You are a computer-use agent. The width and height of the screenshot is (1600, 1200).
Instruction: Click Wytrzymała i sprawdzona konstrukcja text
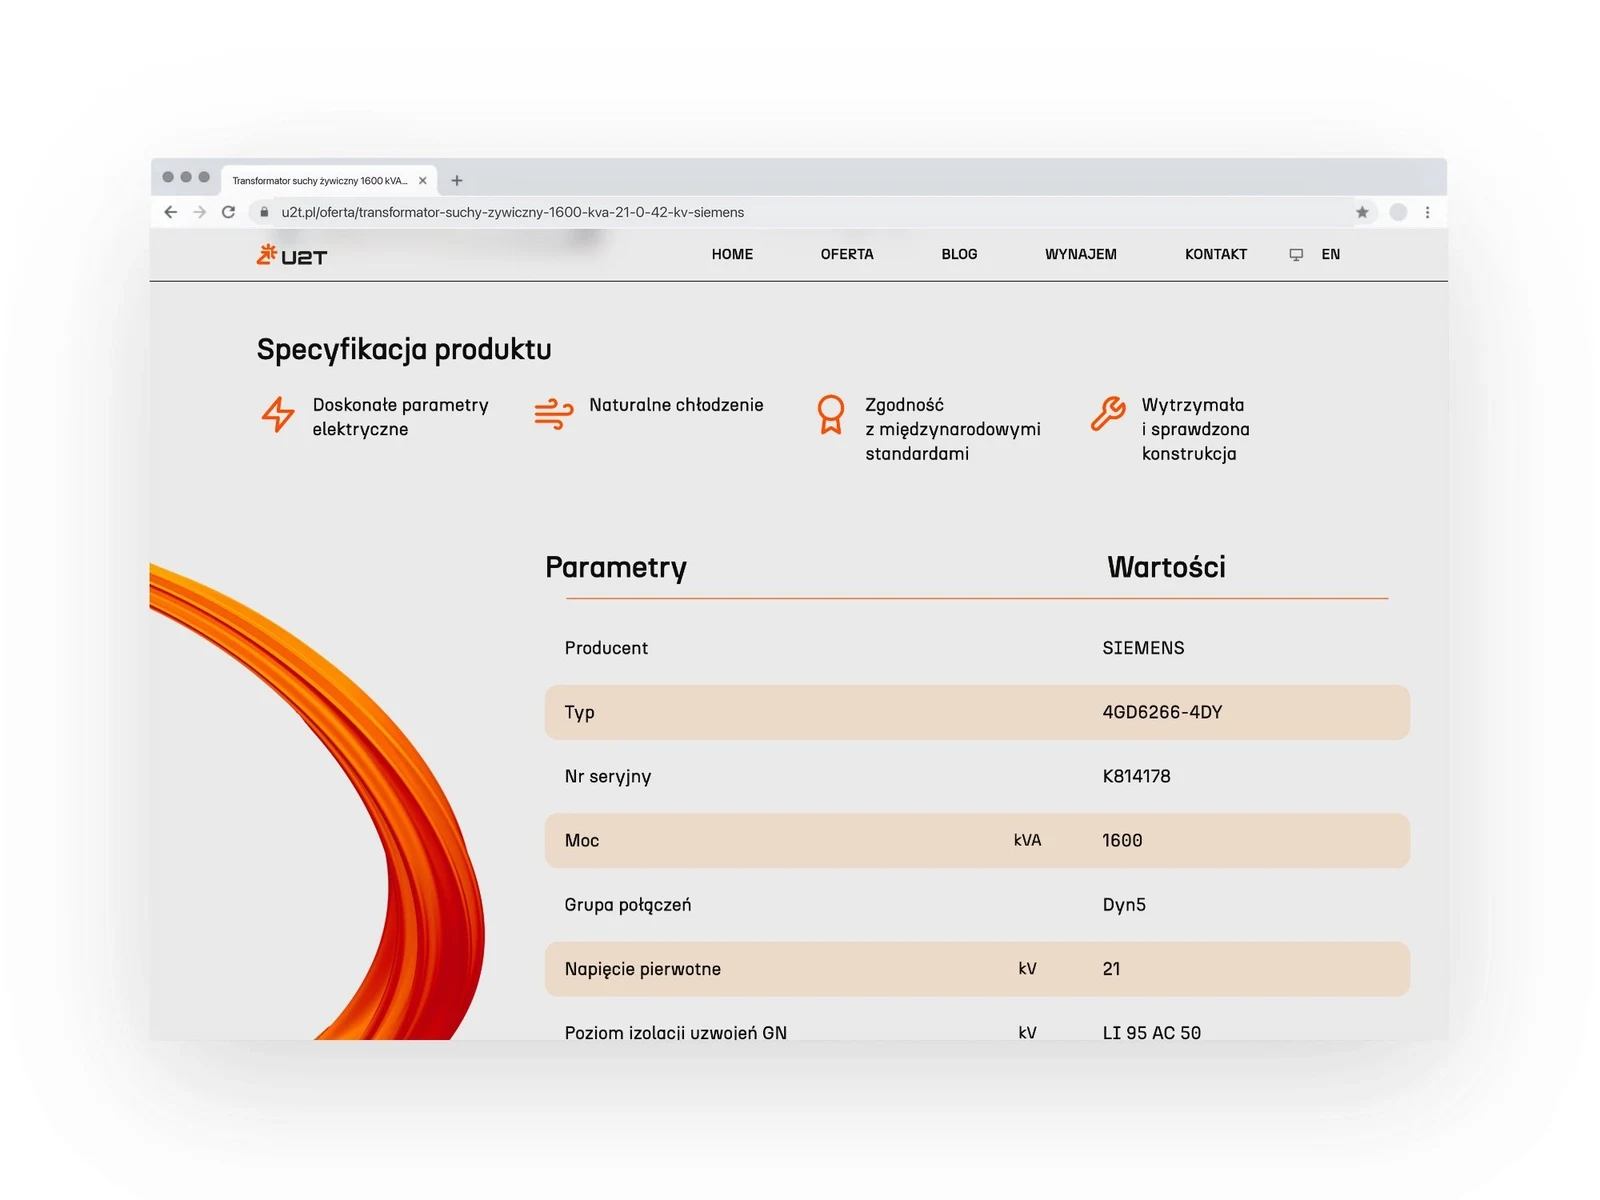click(x=1195, y=429)
